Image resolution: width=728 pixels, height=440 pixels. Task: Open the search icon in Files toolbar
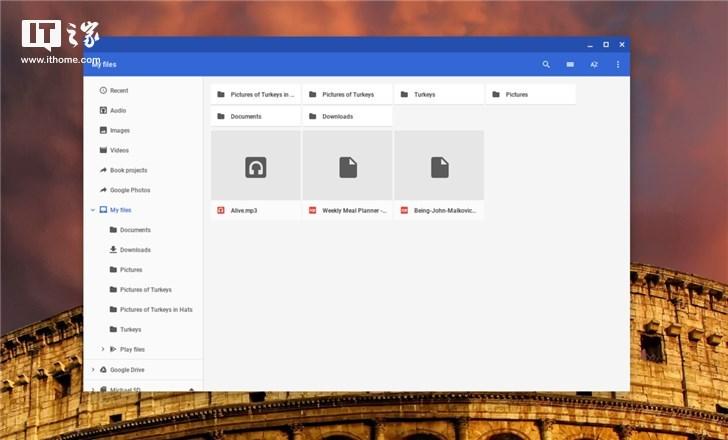546,65
